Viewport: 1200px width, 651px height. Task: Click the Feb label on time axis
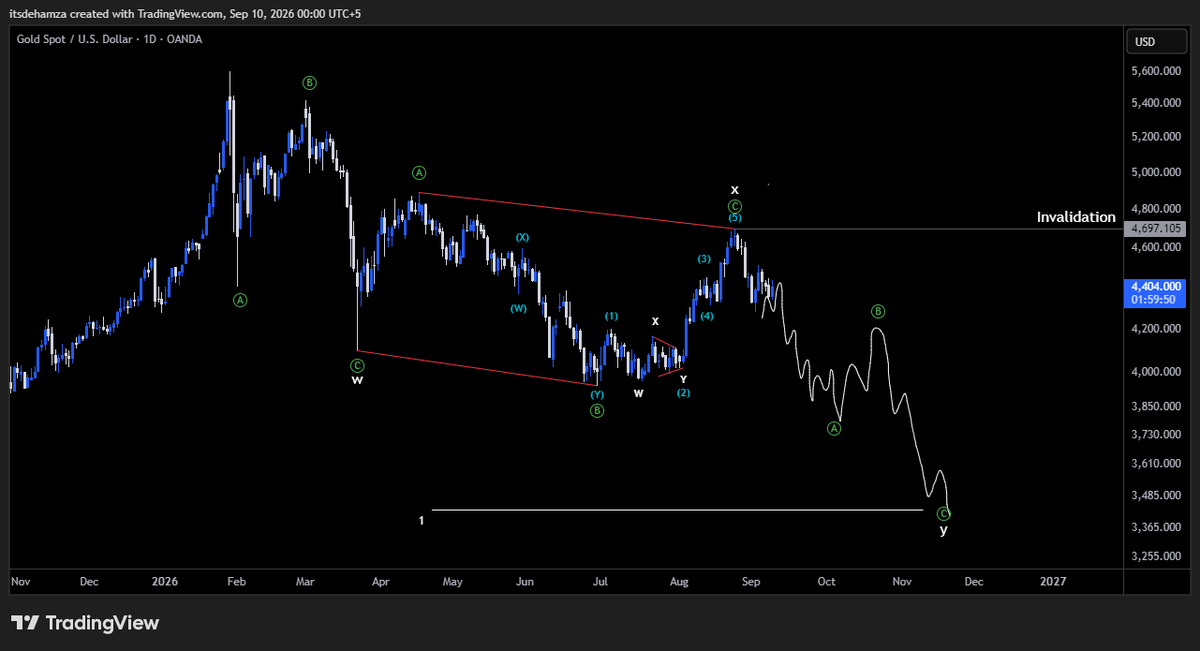tap(236, 581)
